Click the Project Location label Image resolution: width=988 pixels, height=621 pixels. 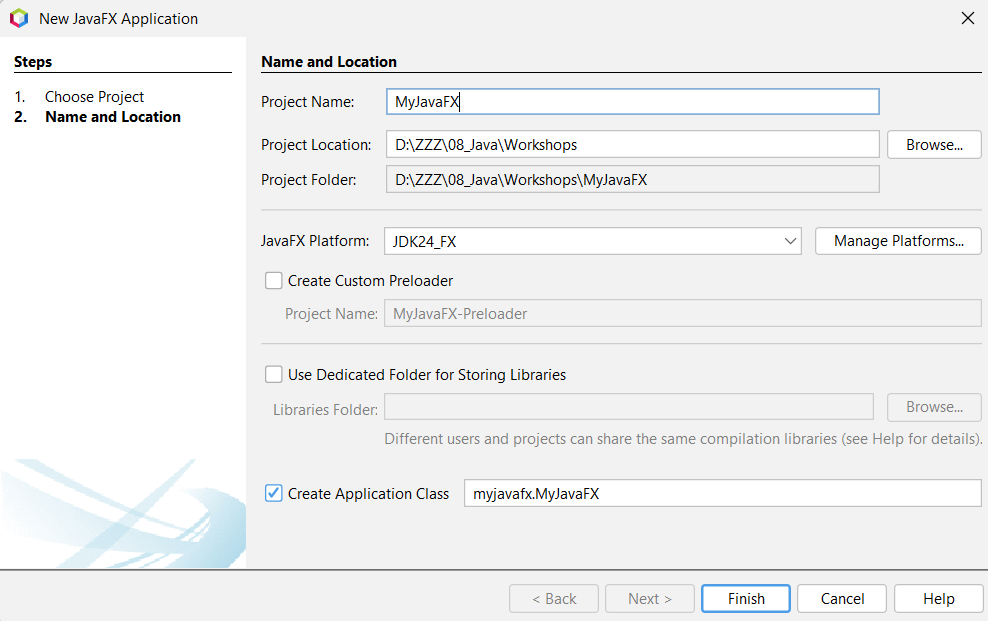(x=316, y=144)
